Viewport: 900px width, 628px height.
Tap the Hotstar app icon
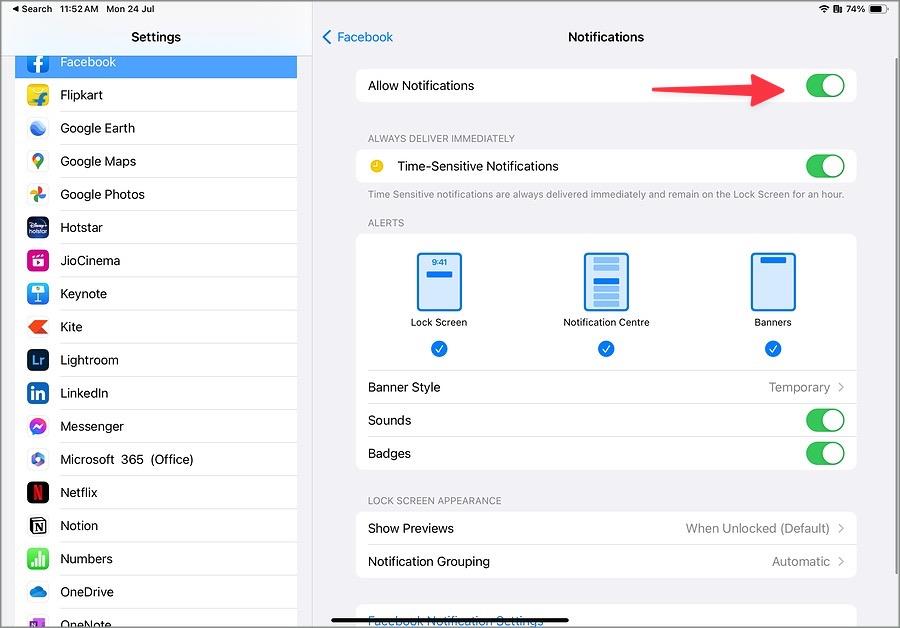38,227
